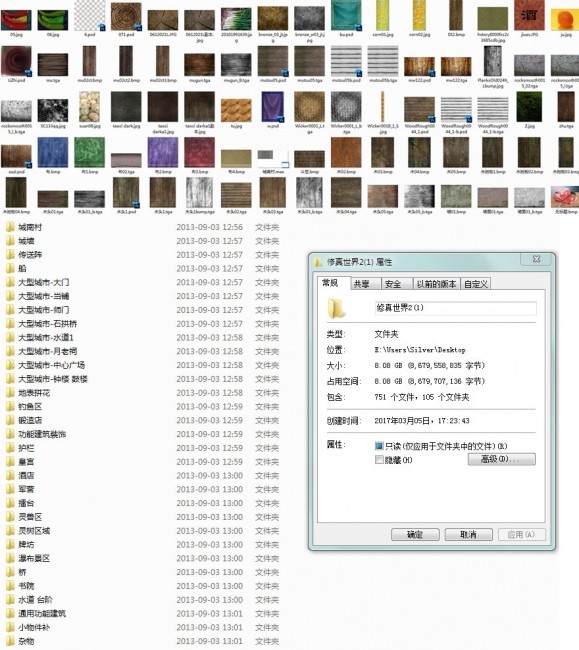579x650 pixels.
Task: Select the w.psd purple cloth file
Action: pos(273,107)
